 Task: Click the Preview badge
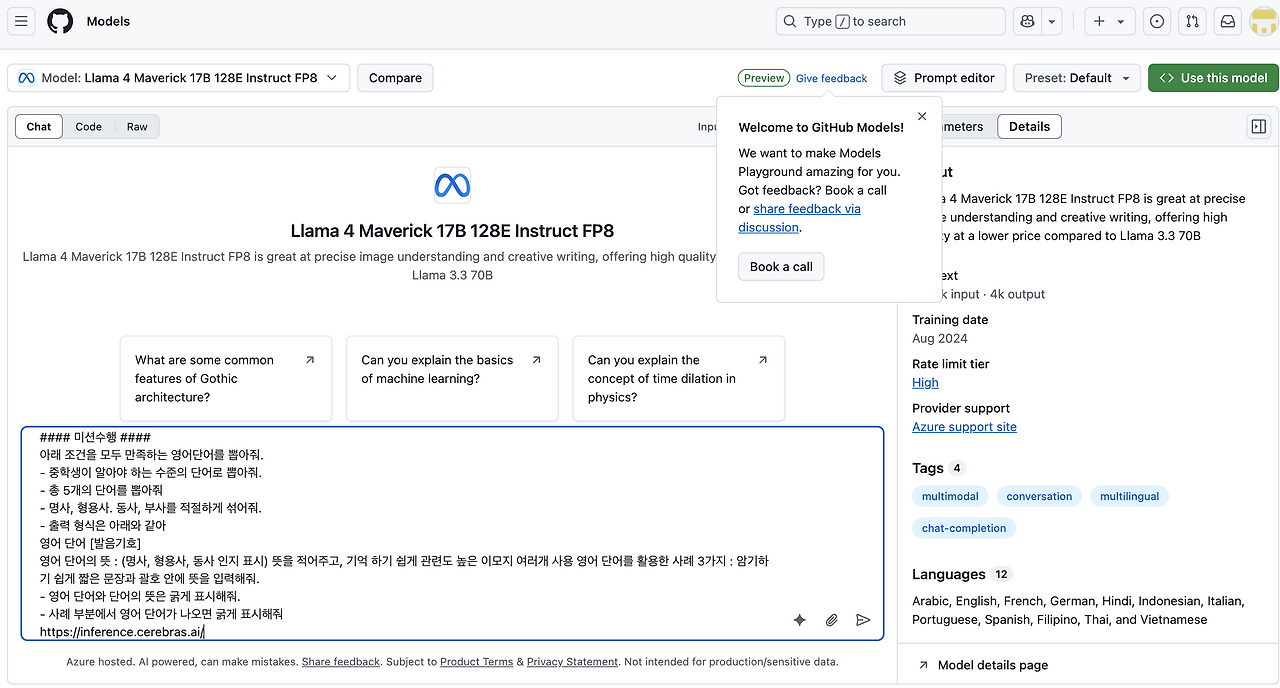[x=764, y=78]
